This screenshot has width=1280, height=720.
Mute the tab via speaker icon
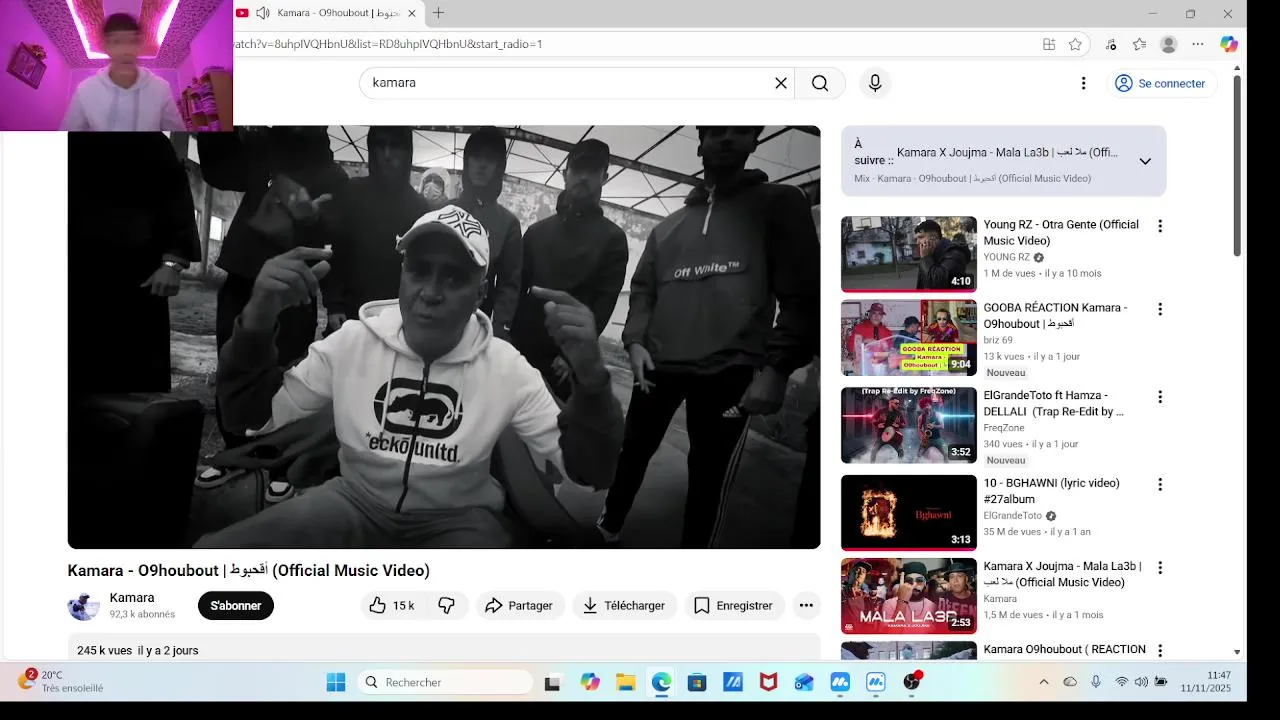[x=262, y=13]
